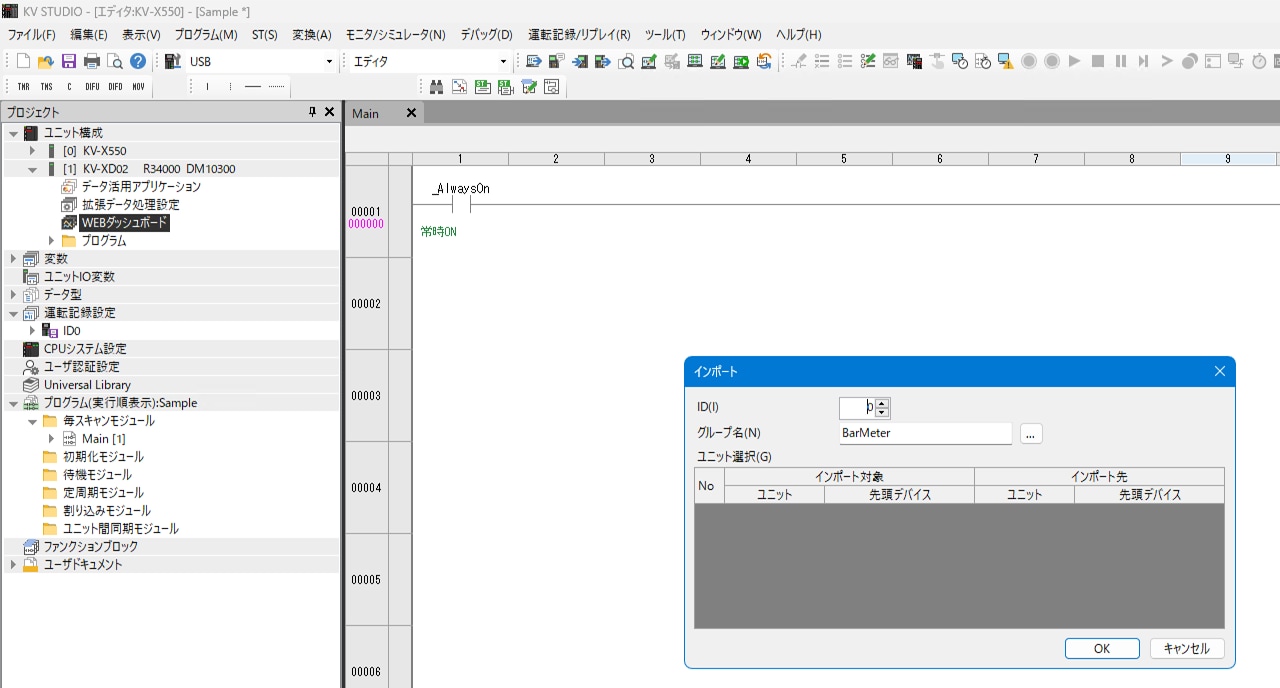The width and height of the screenshot is (1280, 688).
Task: Click the group name browse "..." button
Action: (x=1031, y=434)
